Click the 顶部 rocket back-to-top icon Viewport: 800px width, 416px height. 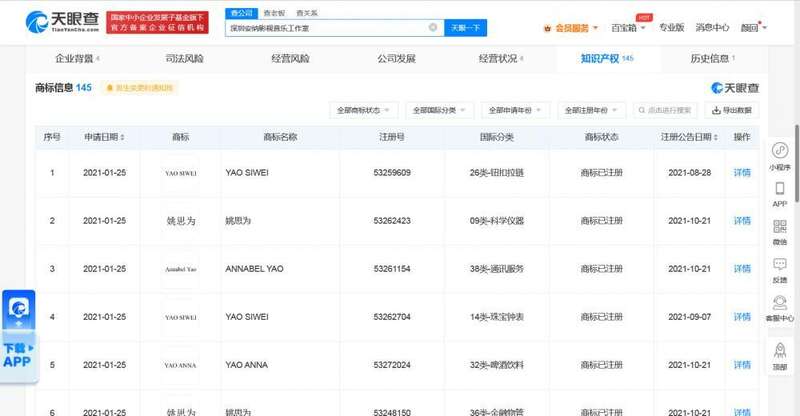tap(779, 351)
